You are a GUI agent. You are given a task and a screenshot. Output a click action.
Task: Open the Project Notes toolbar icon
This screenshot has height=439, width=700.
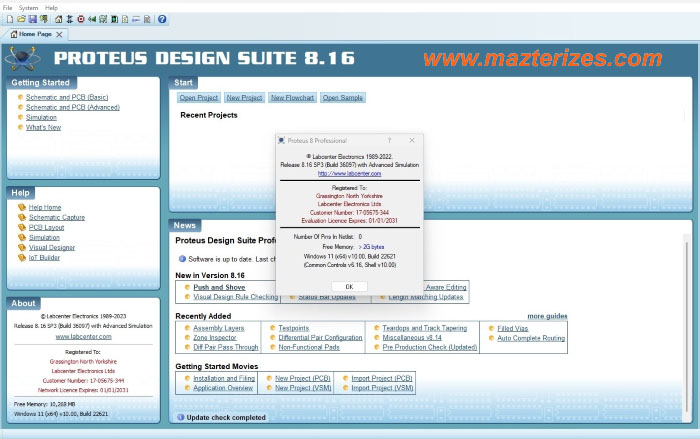(x=147, y=19)
